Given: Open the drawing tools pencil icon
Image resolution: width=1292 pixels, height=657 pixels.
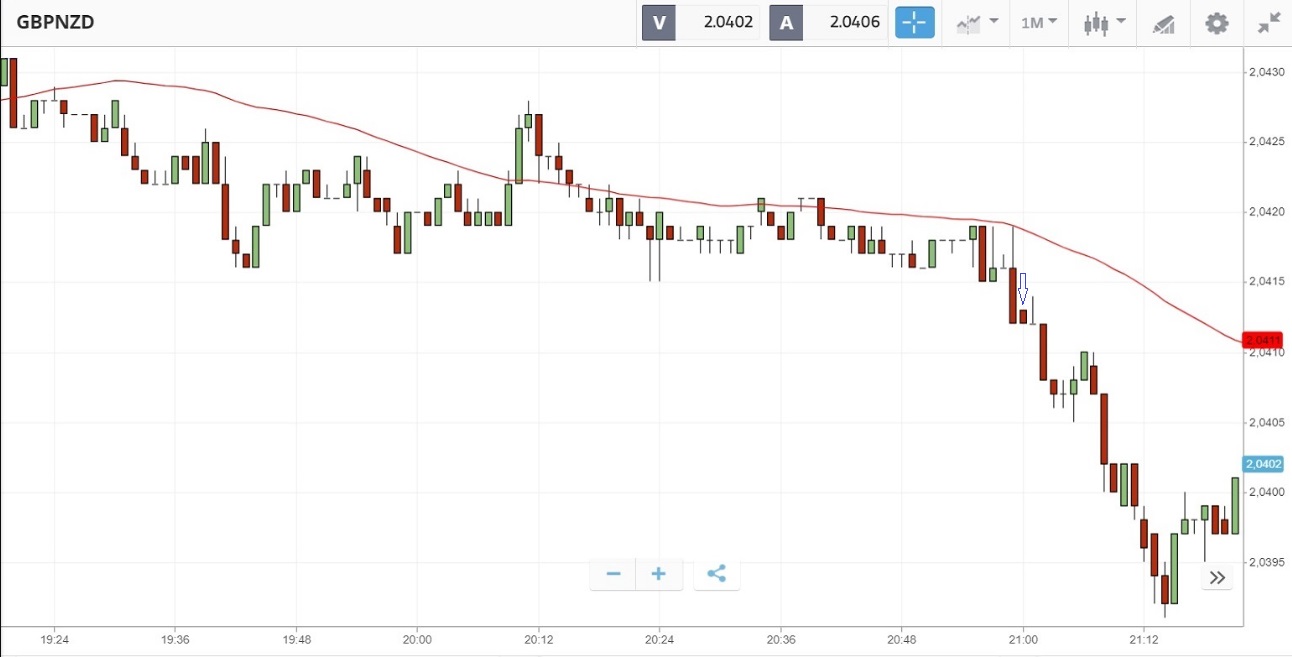Looking at the screenshot, I should point(1163,23).
